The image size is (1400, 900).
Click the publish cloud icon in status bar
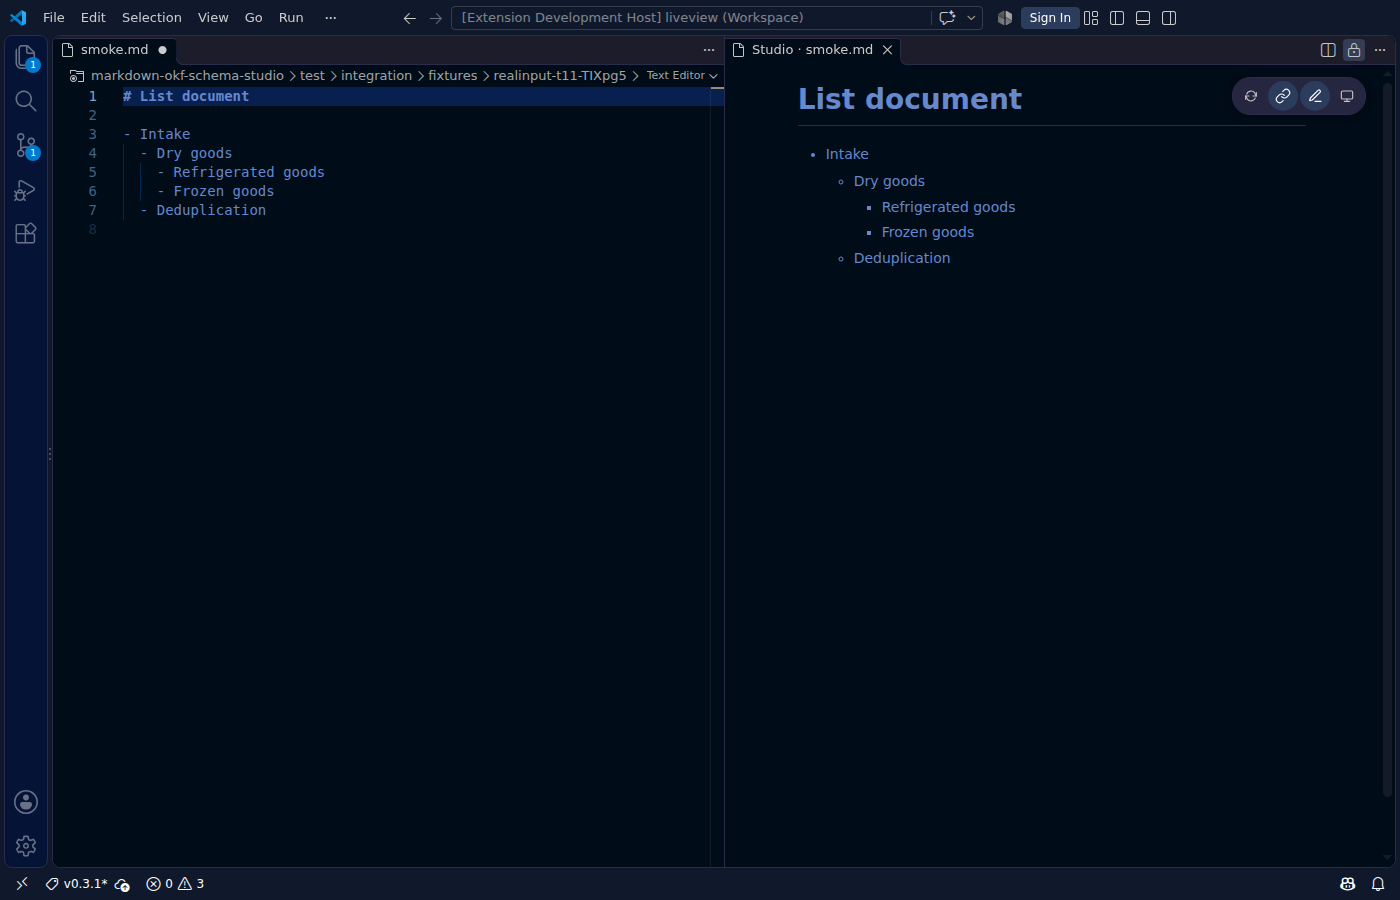coord(122,884)
